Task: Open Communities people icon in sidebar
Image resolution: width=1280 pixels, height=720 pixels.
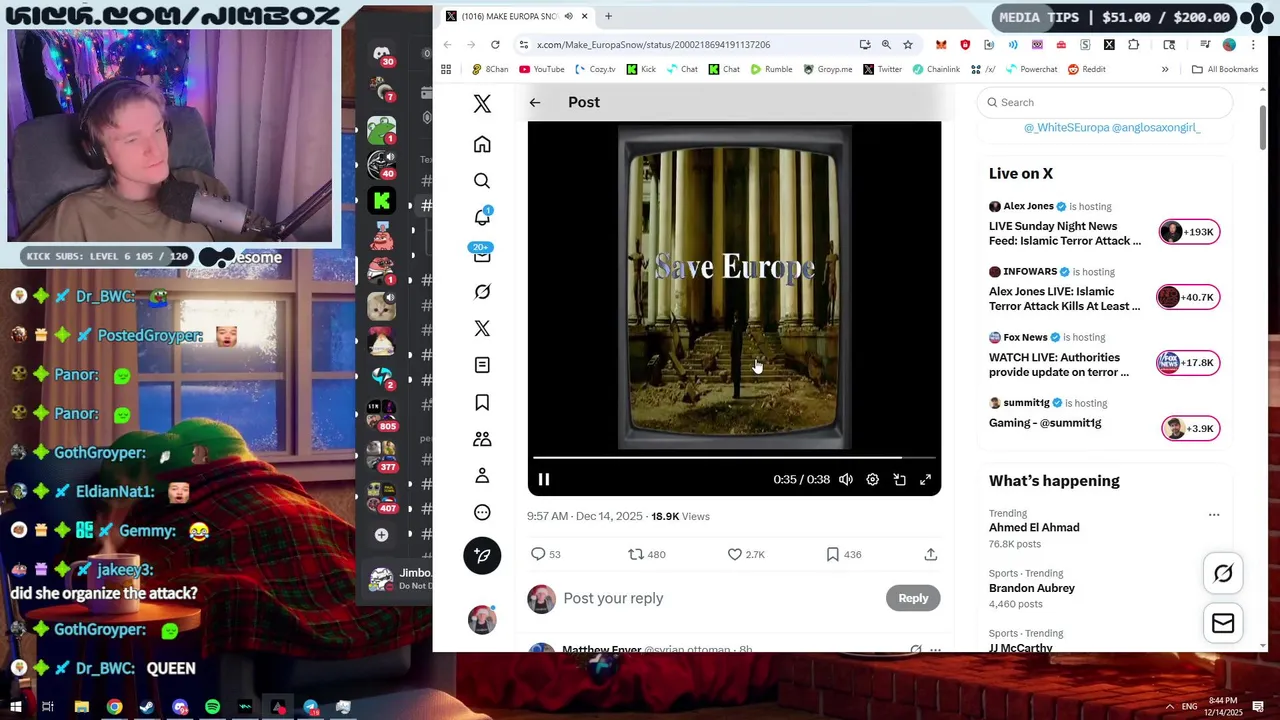Action: tap(482, 439)
